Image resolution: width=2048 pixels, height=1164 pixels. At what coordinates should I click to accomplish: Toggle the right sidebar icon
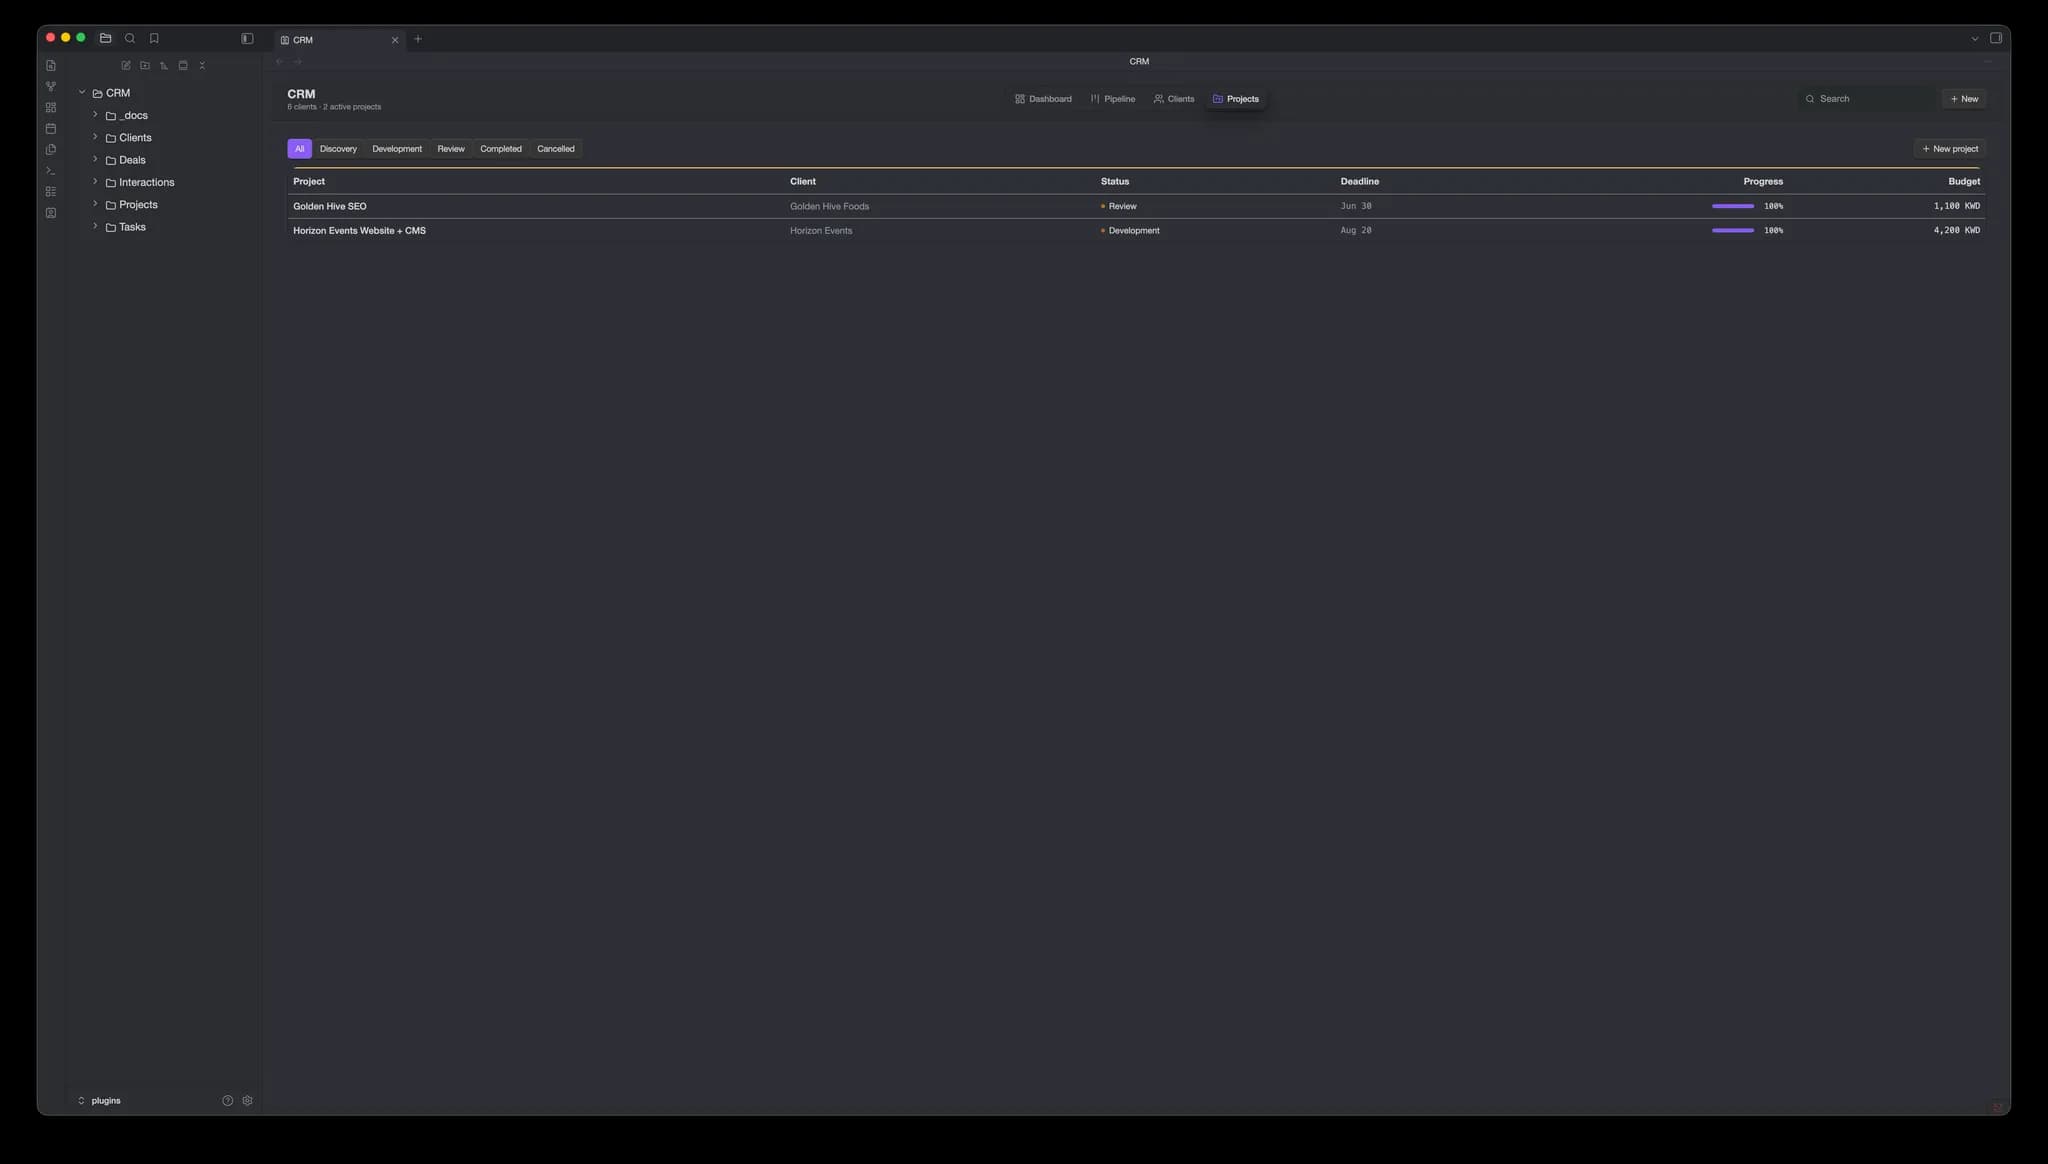[1996, 38]
